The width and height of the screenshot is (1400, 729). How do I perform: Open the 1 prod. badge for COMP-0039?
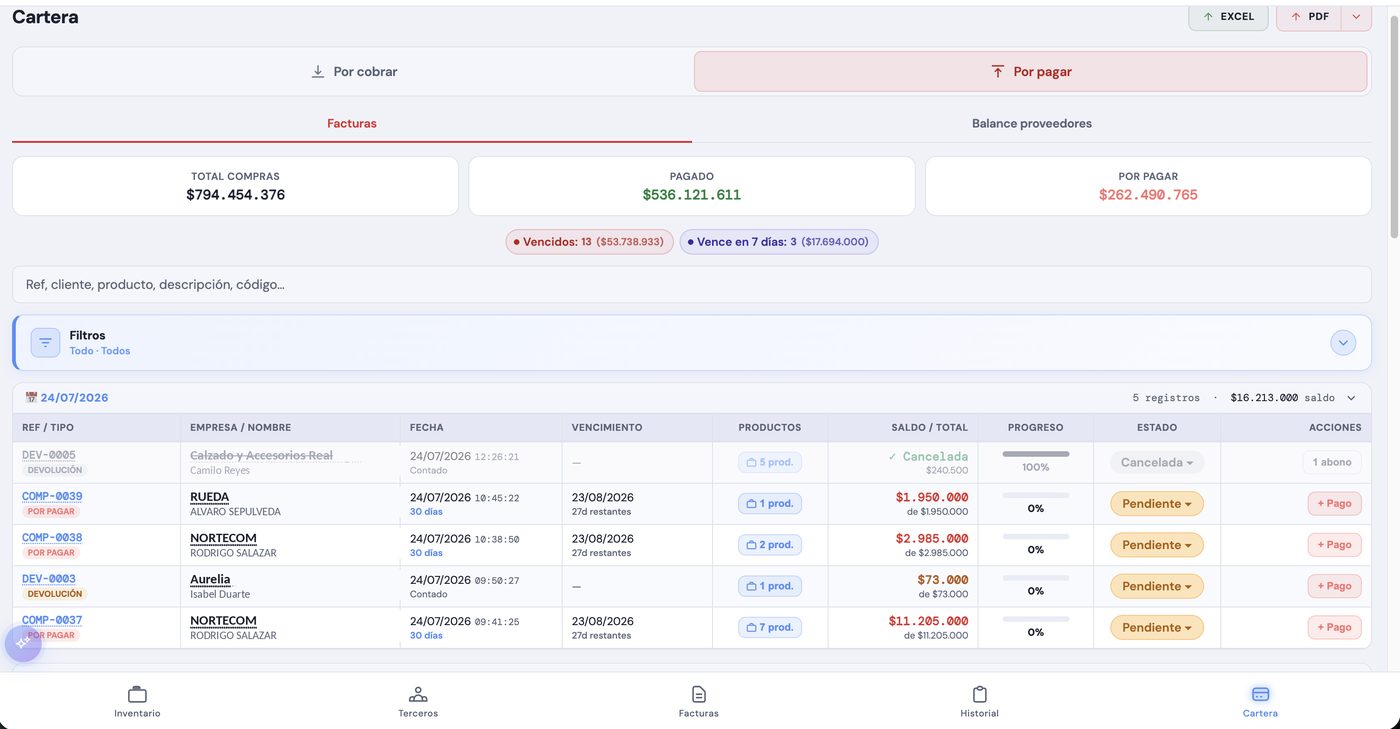(770, 504)
